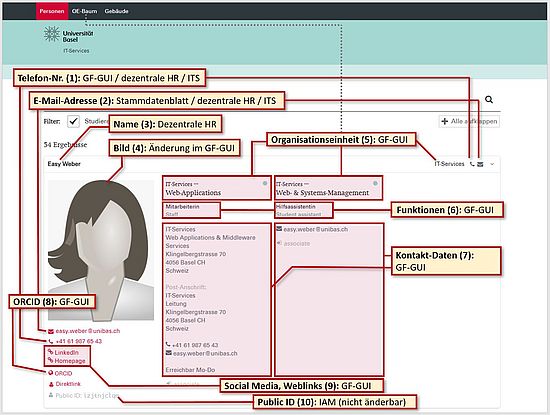Click the envelope icon next to left email
This screenshot has height=415, width=550.
pos(51,331)
